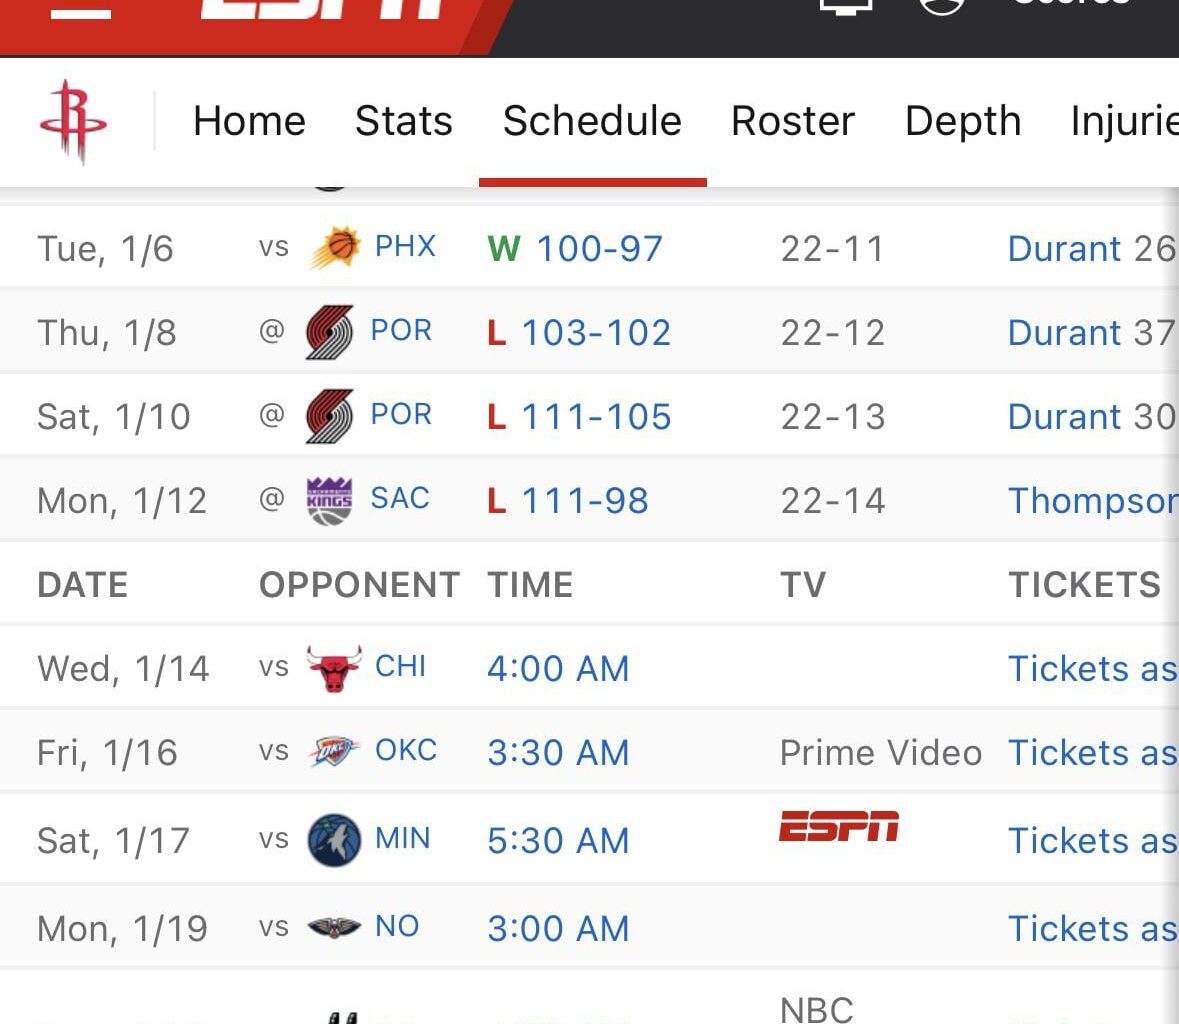Open the Durant 37 high scorer link

1091,333
